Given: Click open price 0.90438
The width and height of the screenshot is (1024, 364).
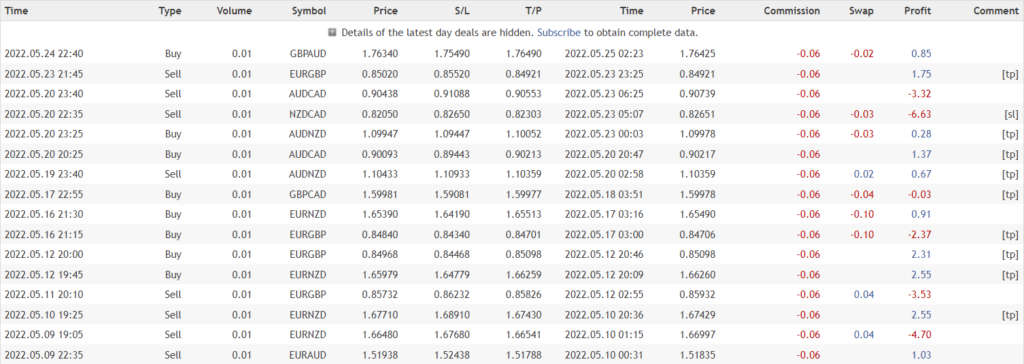Looking at the screenshot, I should pos(379,94).
